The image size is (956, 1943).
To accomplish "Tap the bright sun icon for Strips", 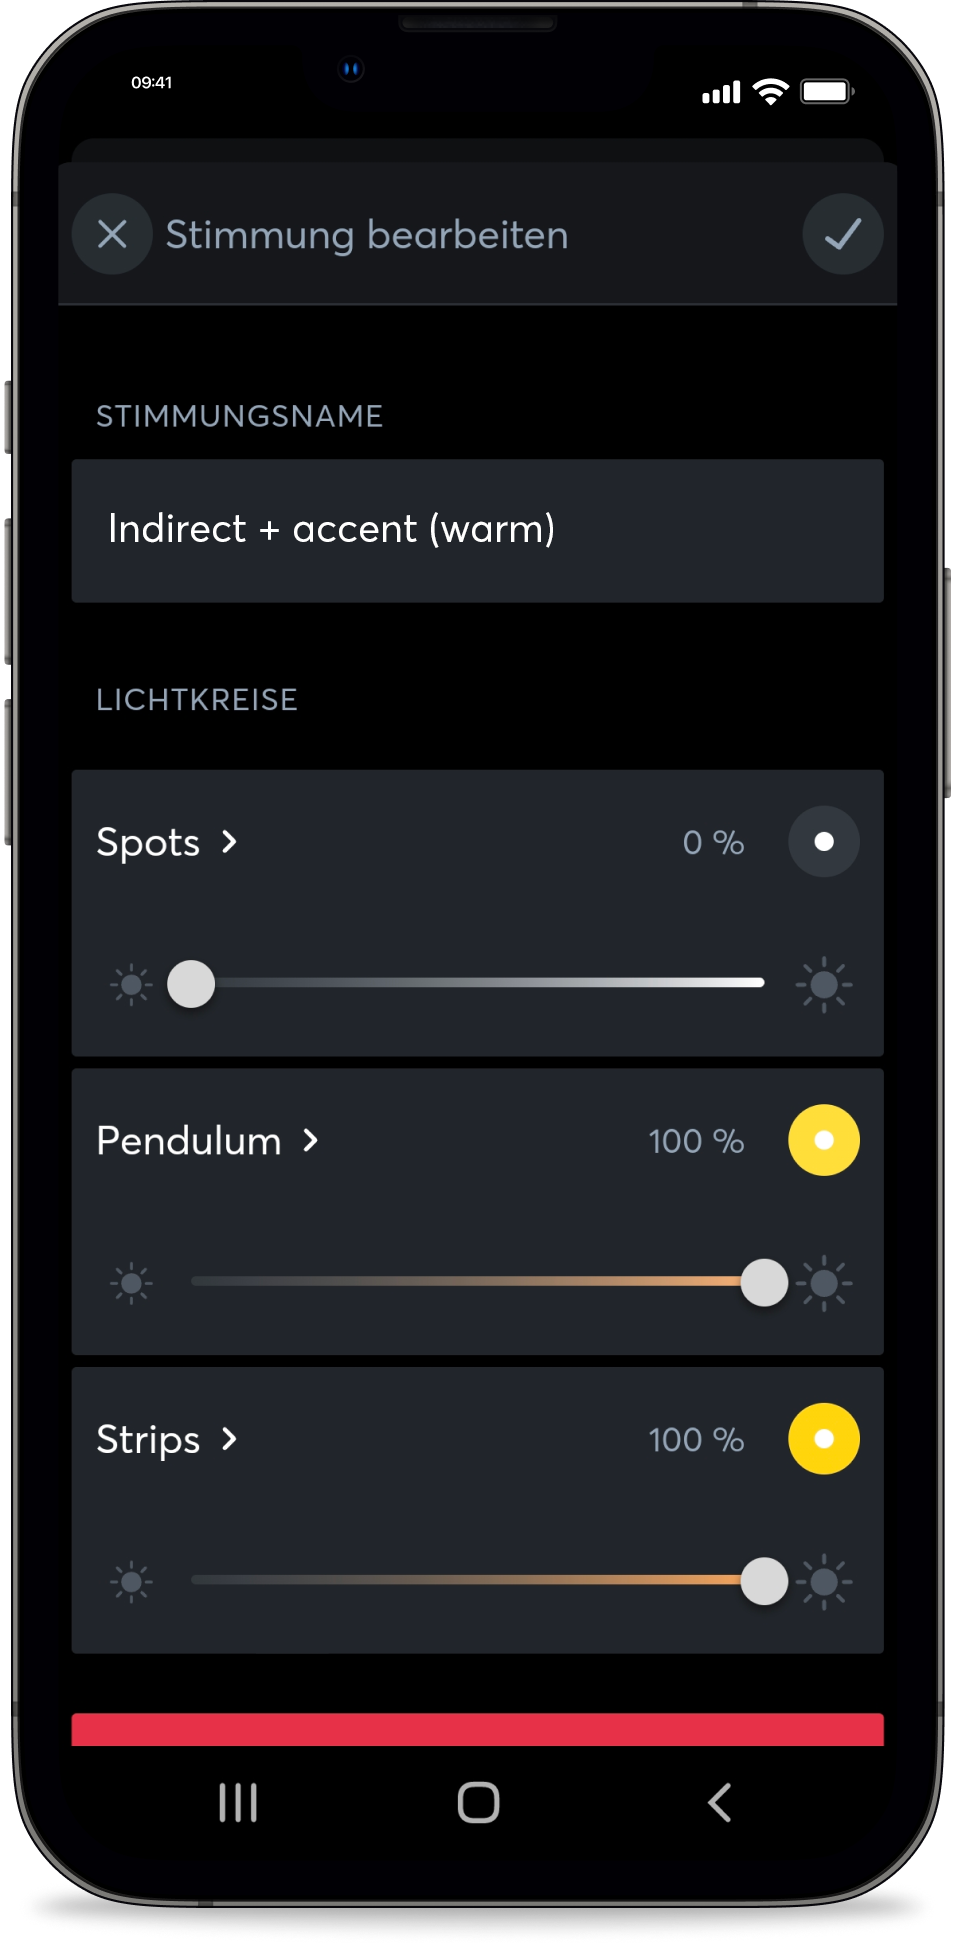I will (x=826, y=1581).
